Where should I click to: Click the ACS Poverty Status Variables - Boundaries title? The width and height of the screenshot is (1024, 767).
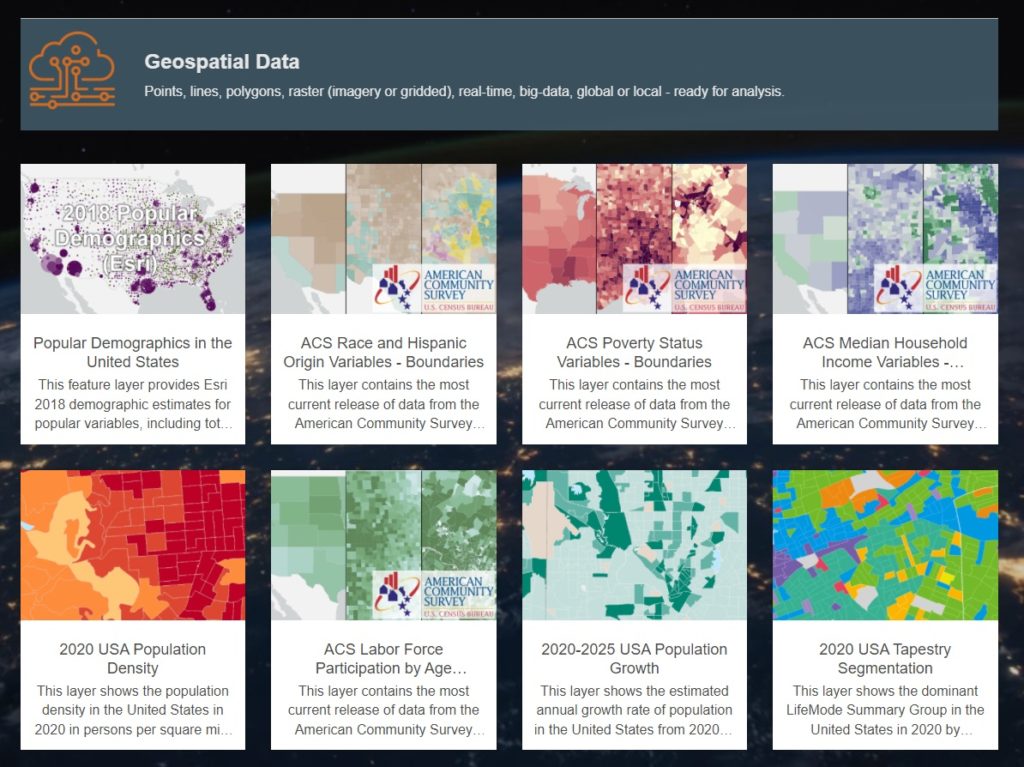pos(634,352)
